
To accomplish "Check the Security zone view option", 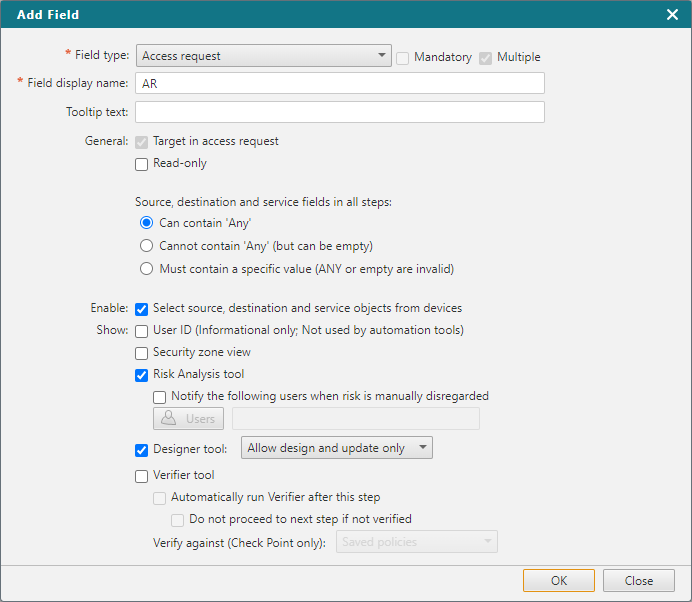I will click(142, 353).
